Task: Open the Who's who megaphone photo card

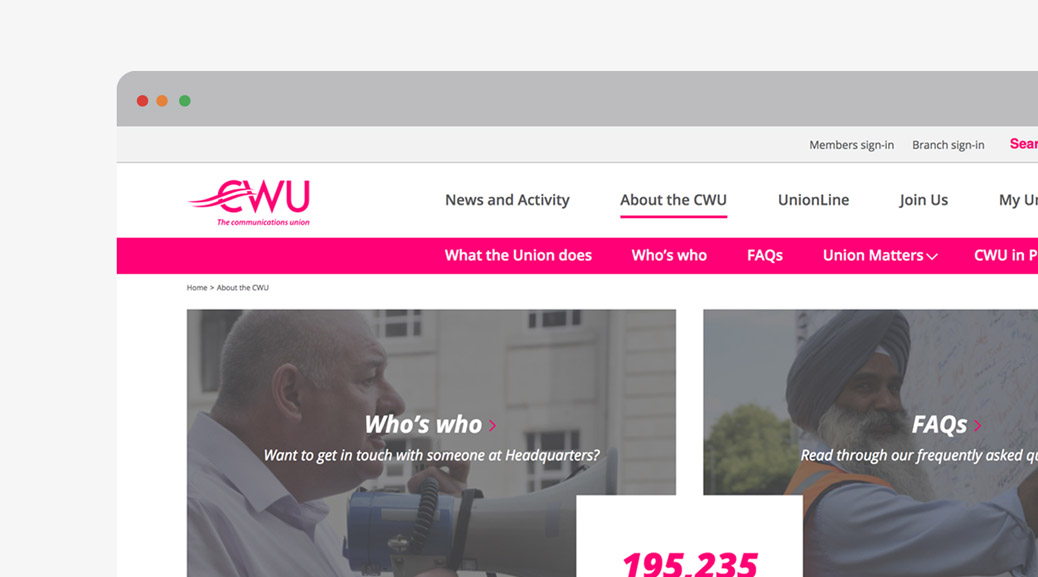Action: click(x=431, y=443)
